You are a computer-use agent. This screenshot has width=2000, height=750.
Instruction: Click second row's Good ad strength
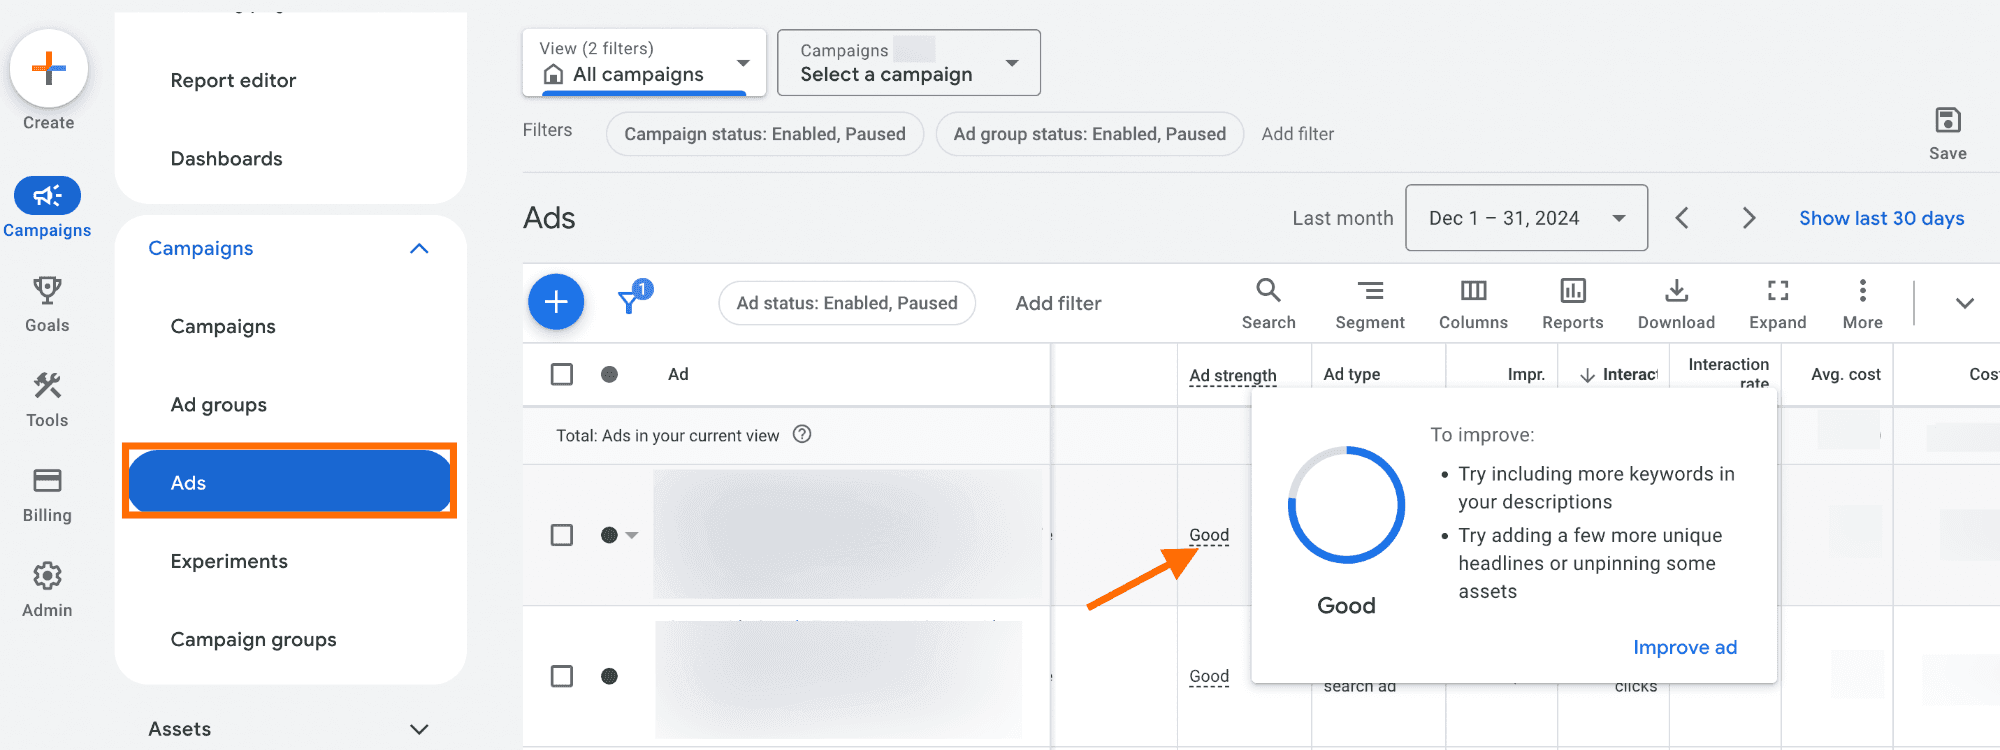(1209, 676)
